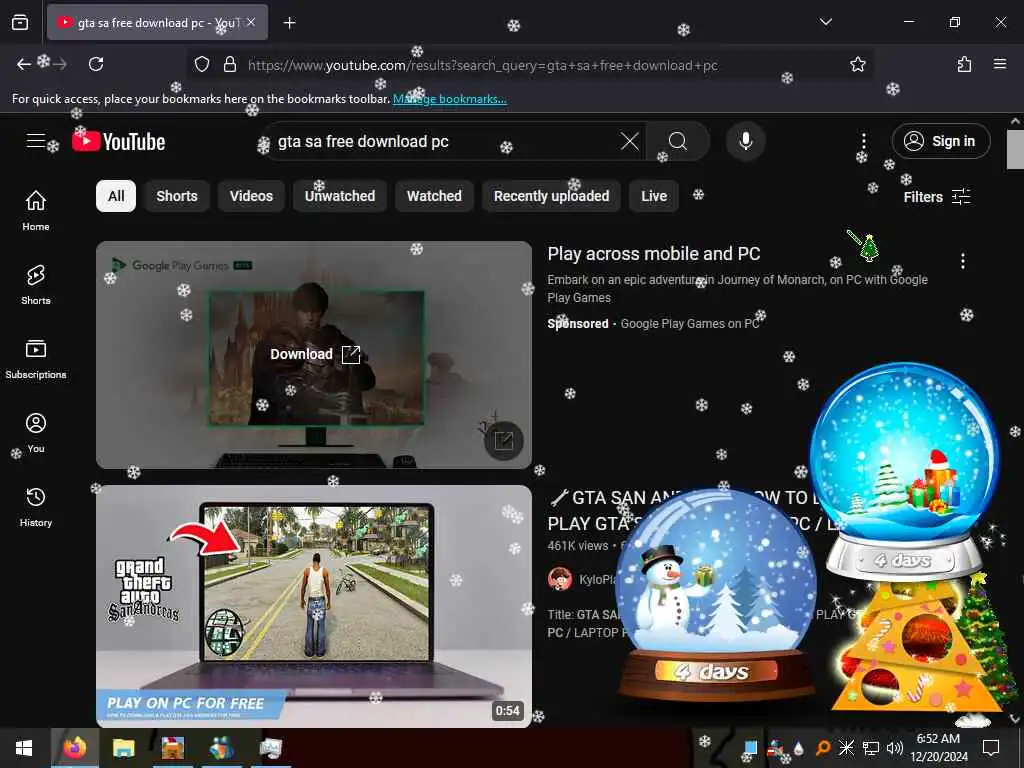Select the Live filter chip

click(x=654, y=196)
